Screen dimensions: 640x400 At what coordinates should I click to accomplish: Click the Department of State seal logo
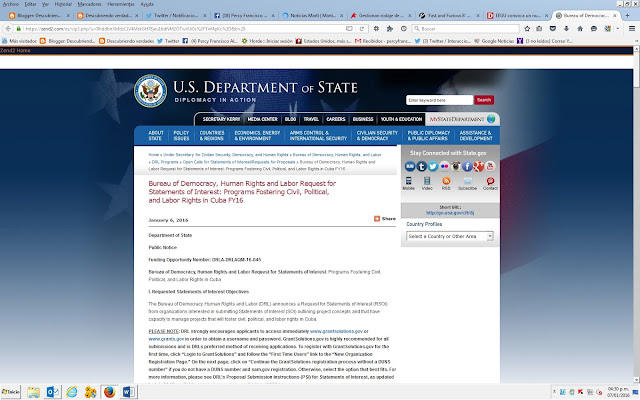point(150,91)
